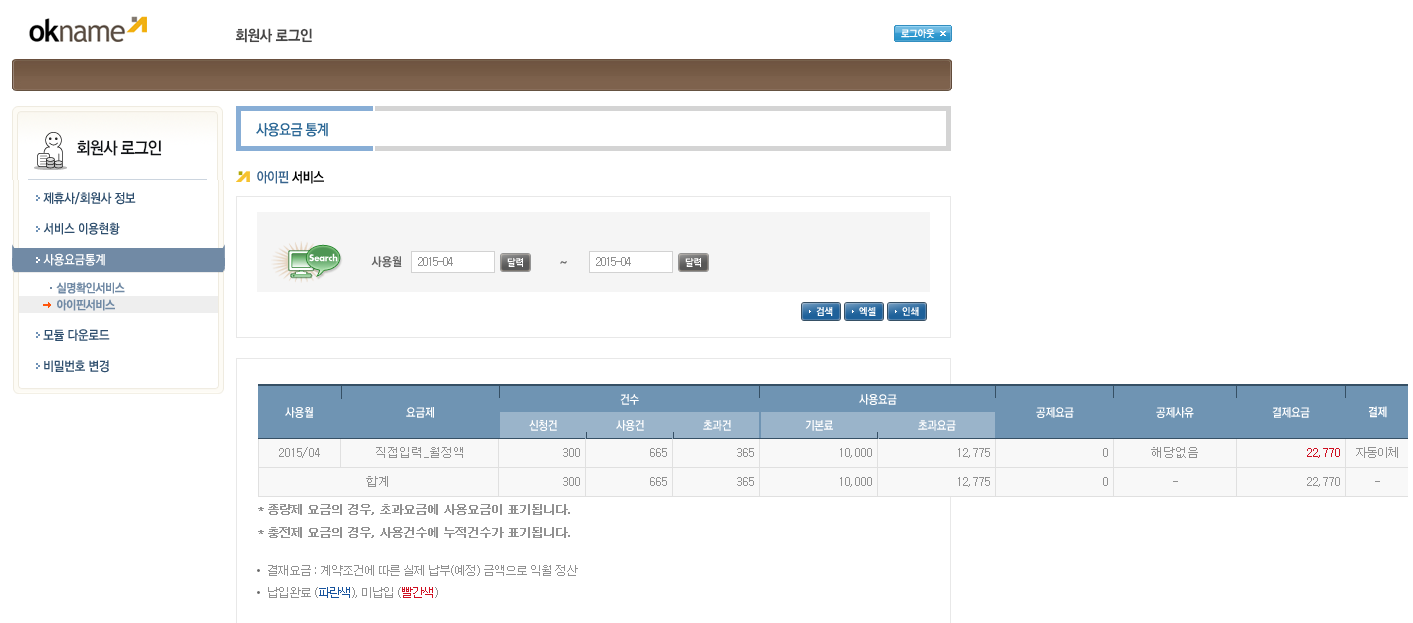Click the 로그아웃 button
Screen dimensions: 1413x623
click(x=922, y=34)
